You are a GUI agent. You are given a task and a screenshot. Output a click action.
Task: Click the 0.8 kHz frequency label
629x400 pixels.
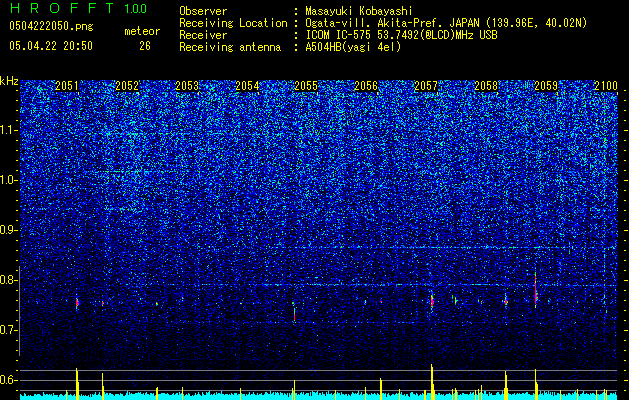pyautogui.click(x=8, y=280)
